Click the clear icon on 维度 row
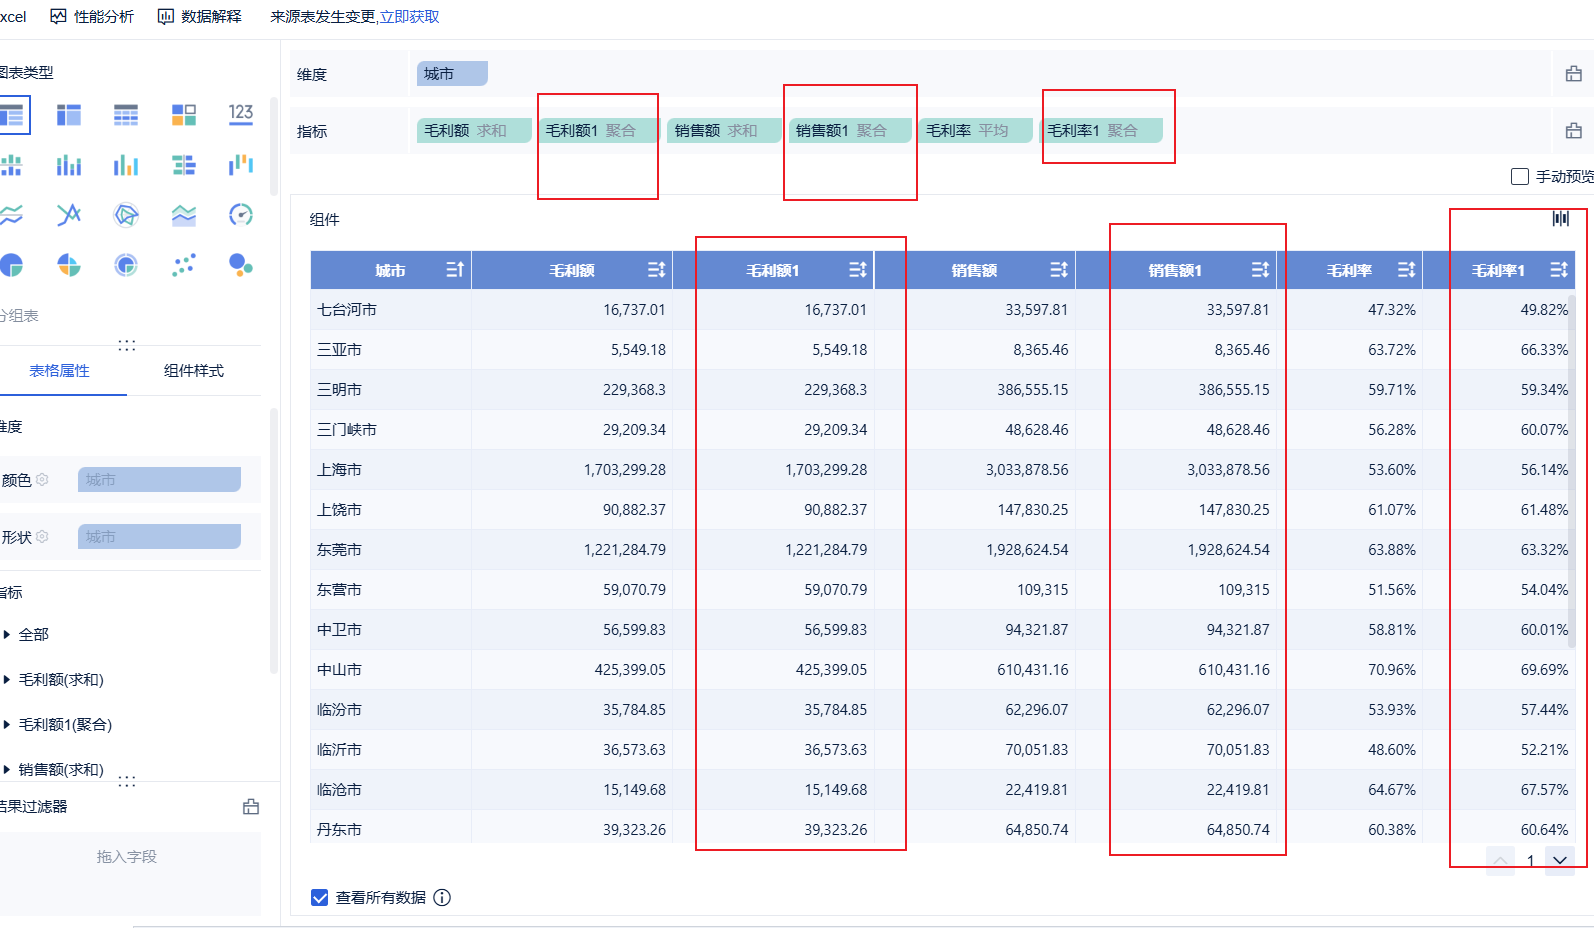The width and height of the screenshot is (1594, 928). point(1574,74)
